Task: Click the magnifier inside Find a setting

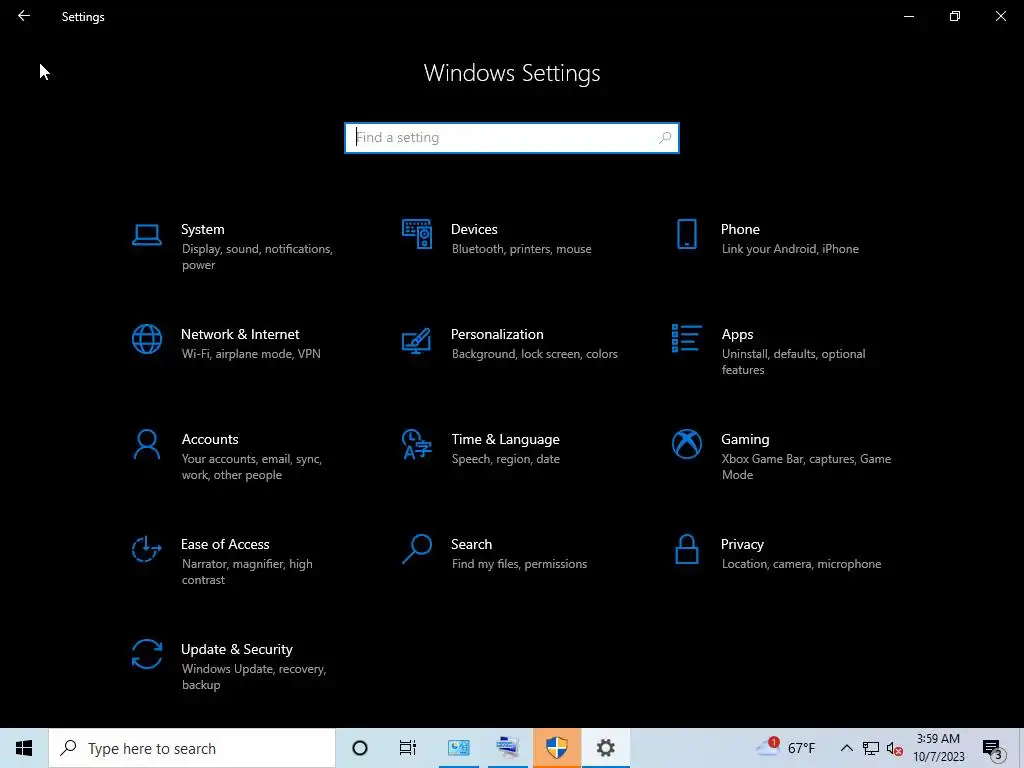Action: [665, 138]
